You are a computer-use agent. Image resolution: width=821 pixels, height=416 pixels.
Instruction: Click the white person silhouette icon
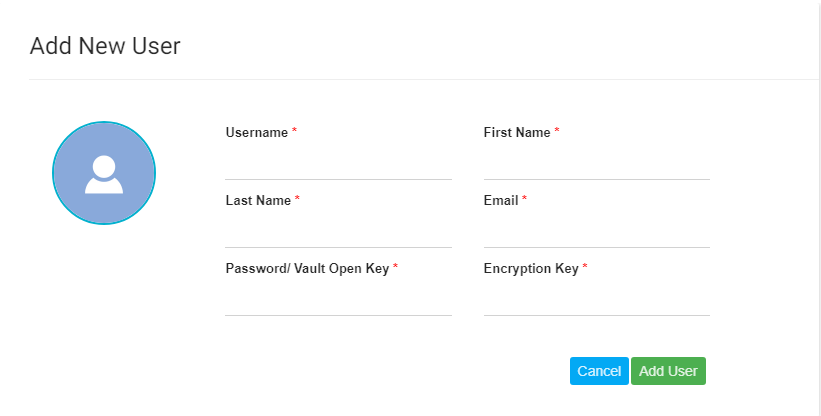coord(104,175)
